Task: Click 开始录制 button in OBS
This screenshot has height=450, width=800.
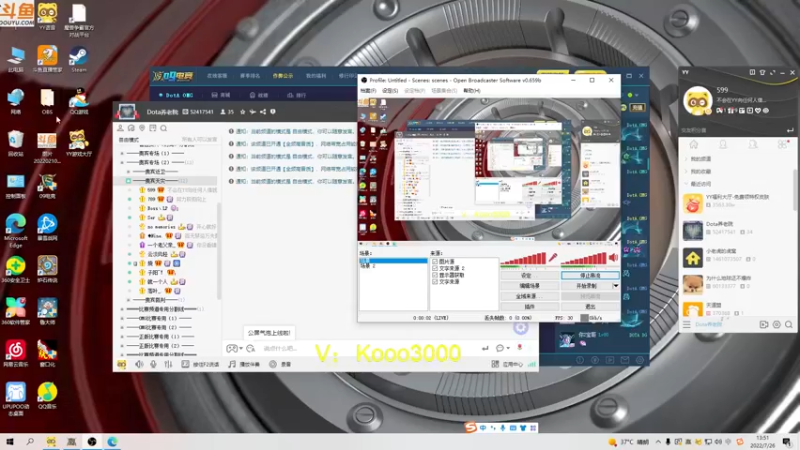Action: click(x=586, y=286)
